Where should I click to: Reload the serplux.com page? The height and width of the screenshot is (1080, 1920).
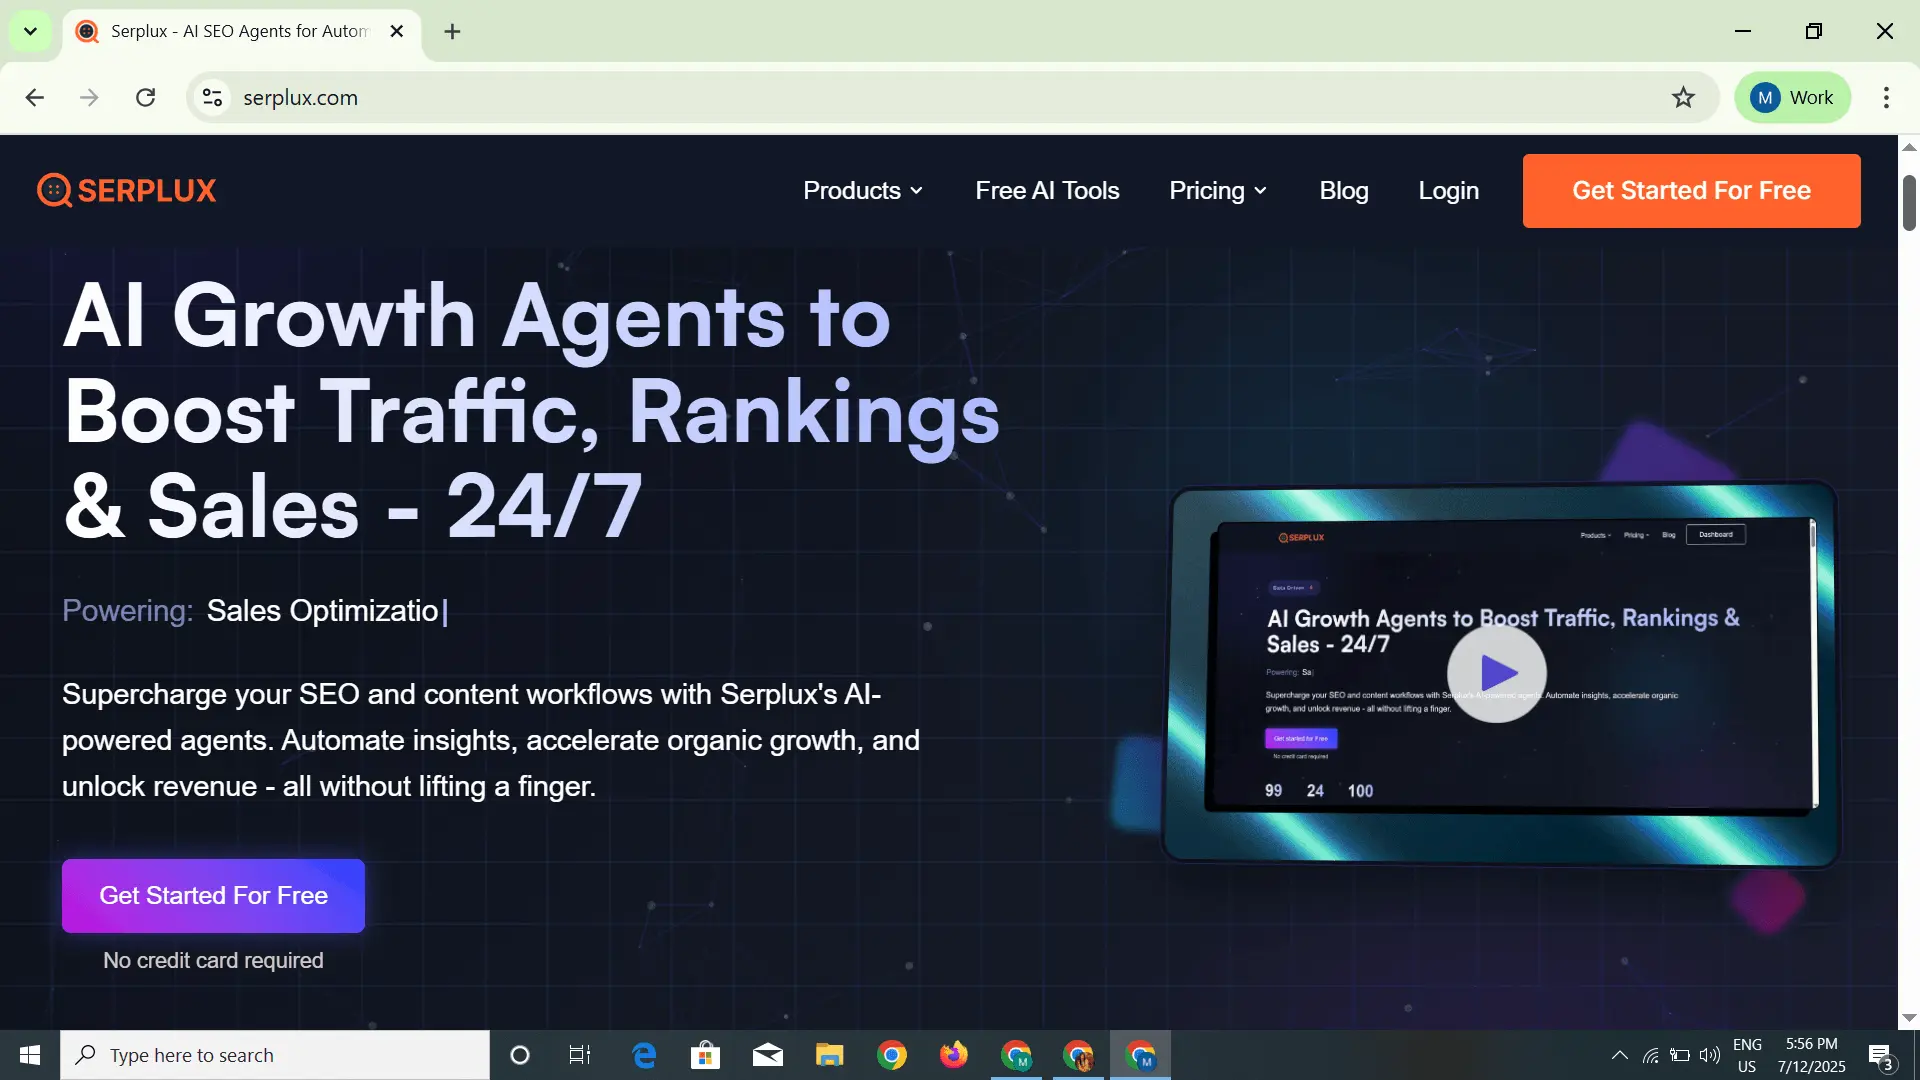146,97
